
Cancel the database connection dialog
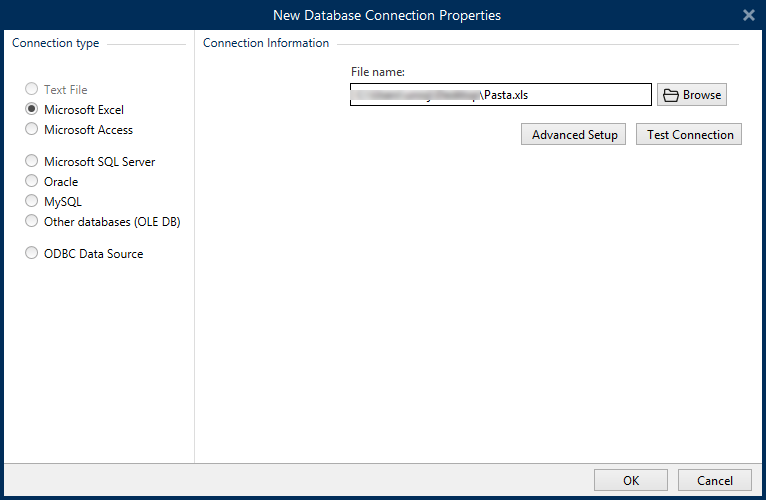click(714, 480)
